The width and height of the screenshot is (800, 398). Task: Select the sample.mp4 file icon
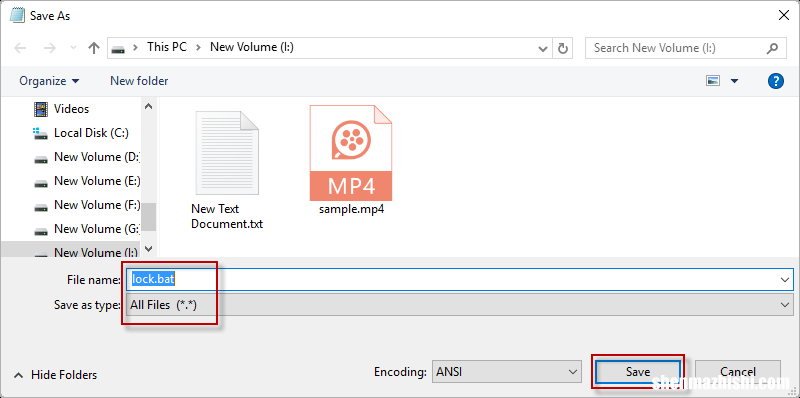pos(351,153)
